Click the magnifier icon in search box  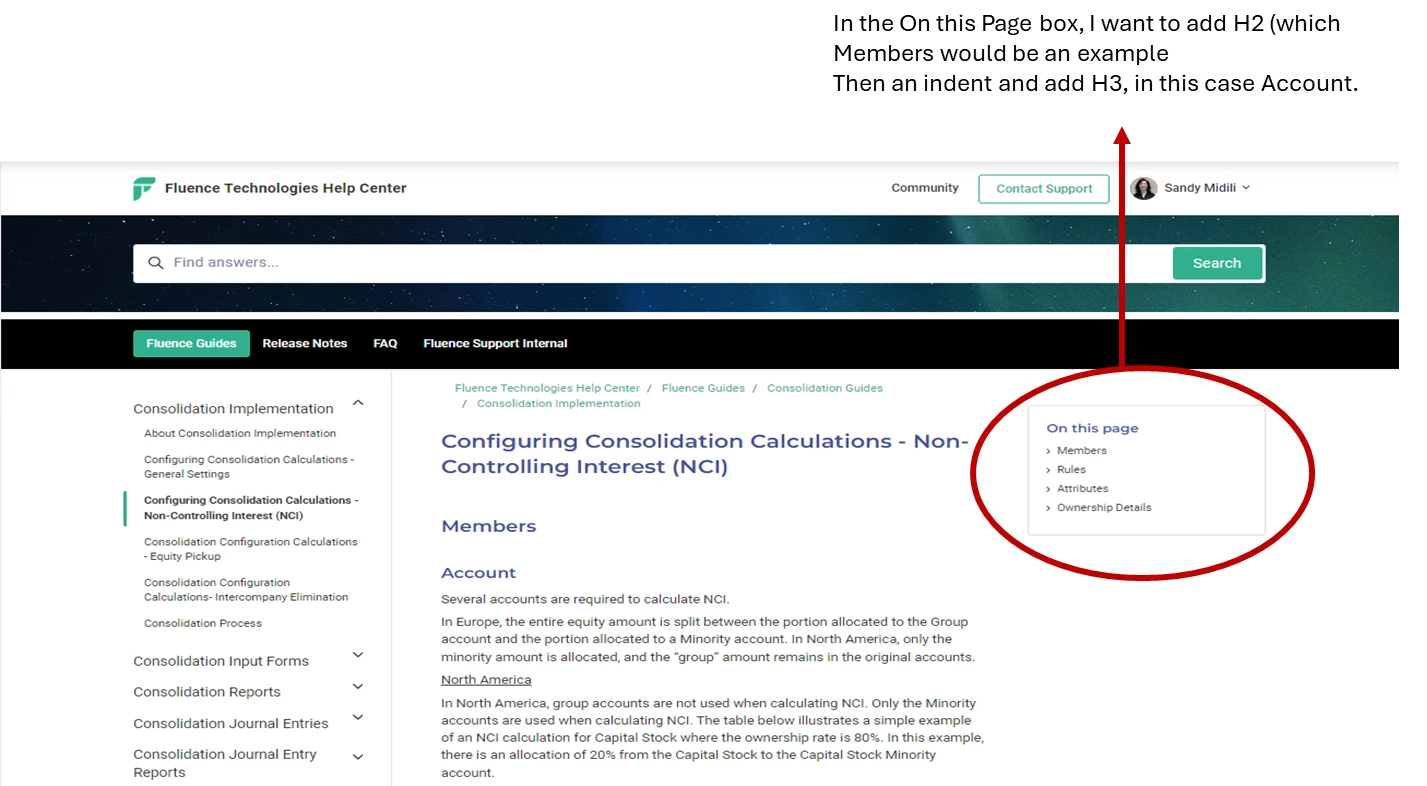pyautogui.click(x=155, y=263)
